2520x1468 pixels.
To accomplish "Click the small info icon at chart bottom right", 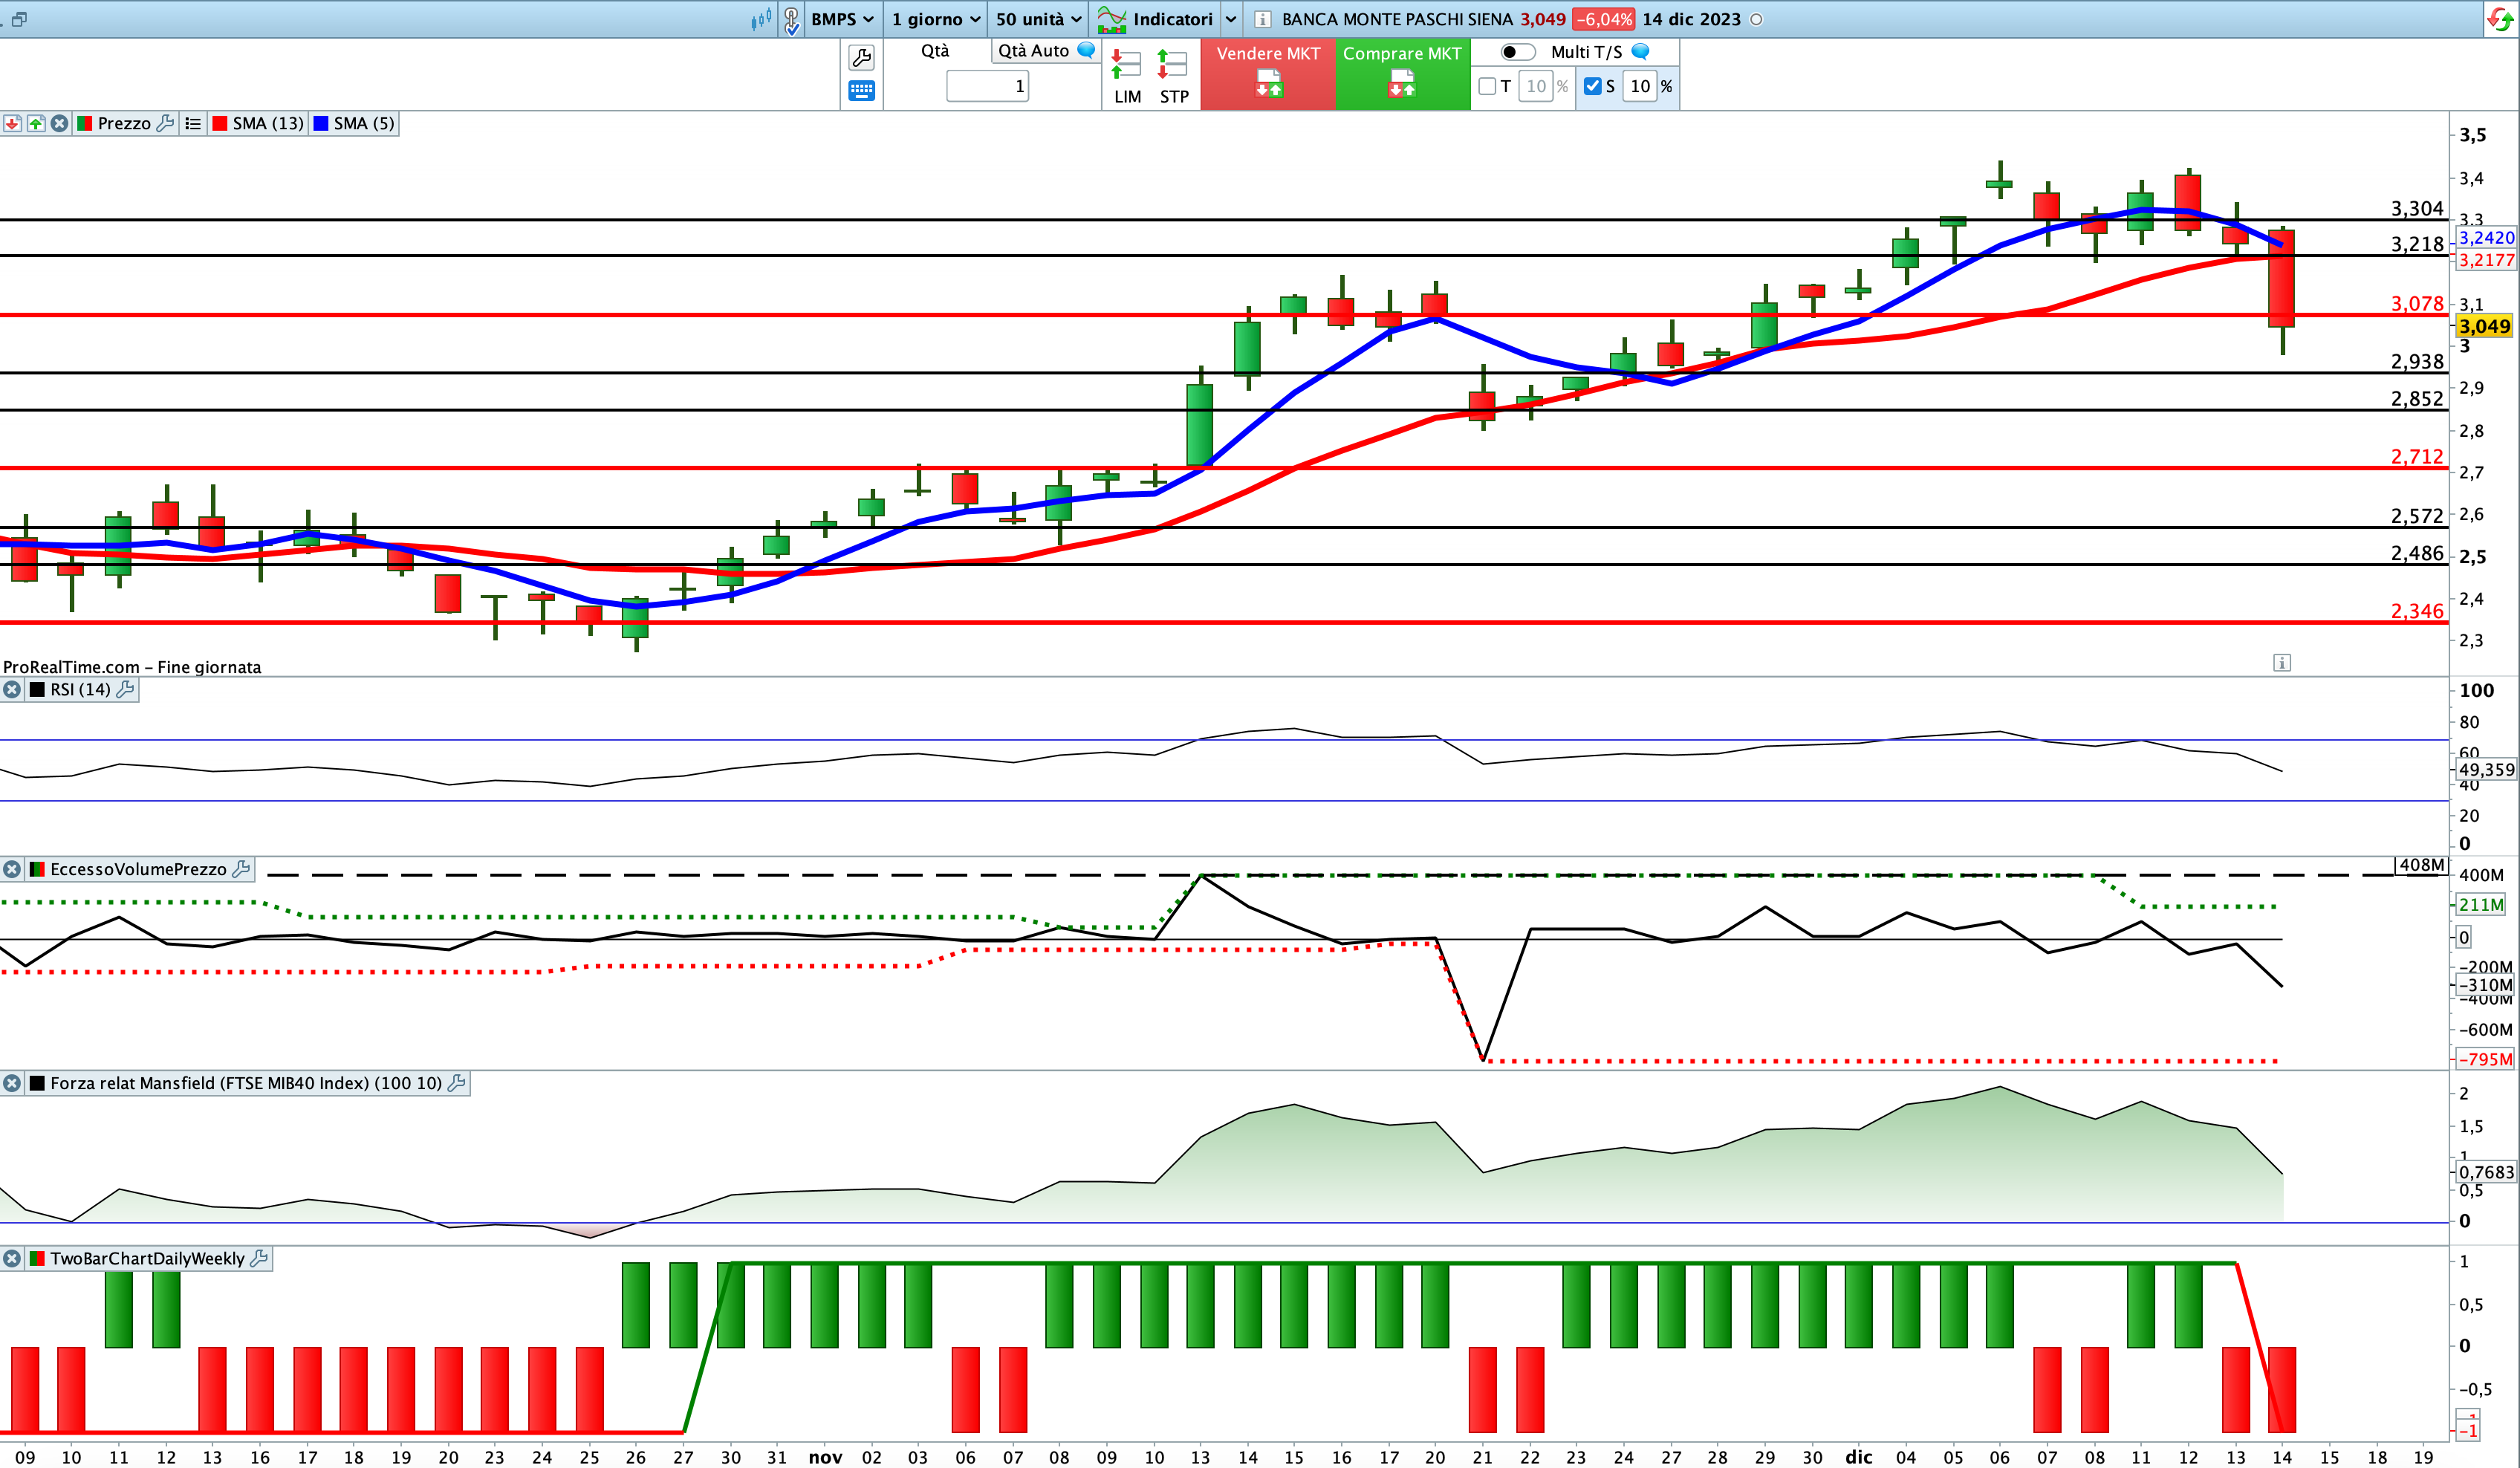I will tap(2282, 662).
